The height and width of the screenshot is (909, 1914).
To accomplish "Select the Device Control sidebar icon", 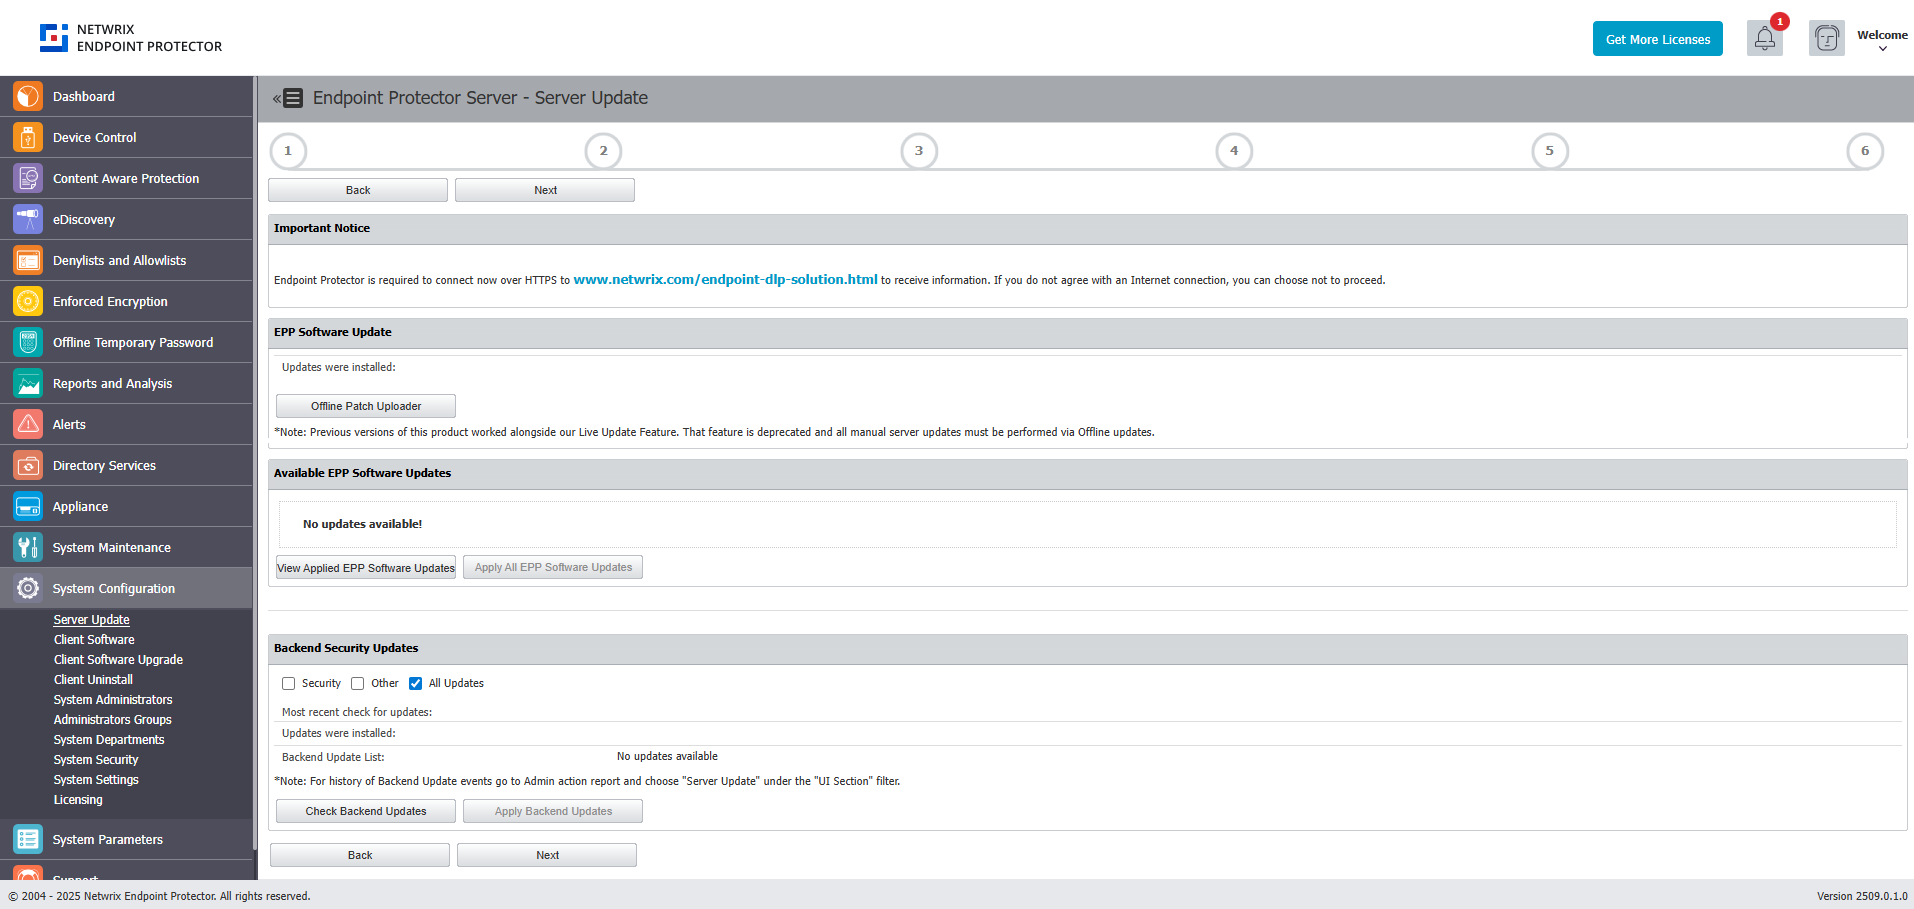I will click(96, 137).
